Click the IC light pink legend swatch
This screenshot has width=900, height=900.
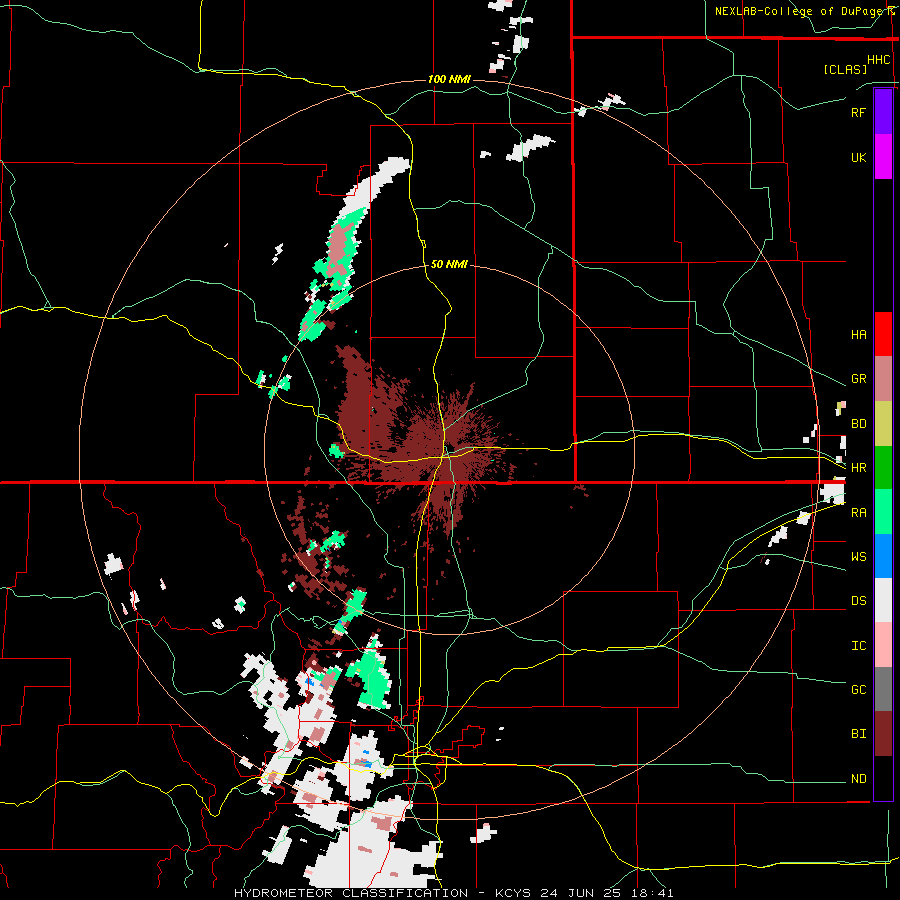(x=883, y=645)
